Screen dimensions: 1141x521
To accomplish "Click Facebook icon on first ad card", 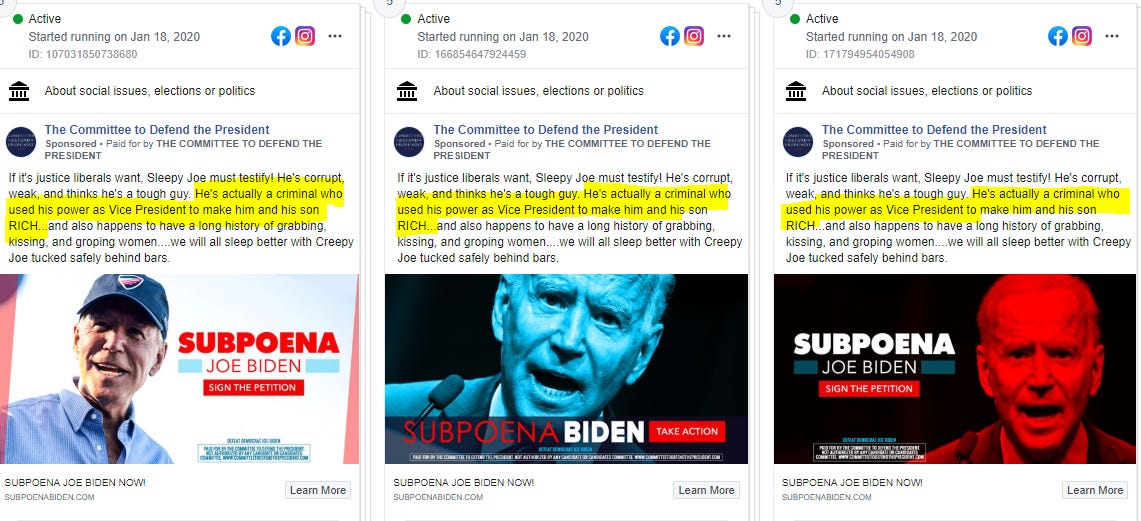I will click(x=281, y=36).
